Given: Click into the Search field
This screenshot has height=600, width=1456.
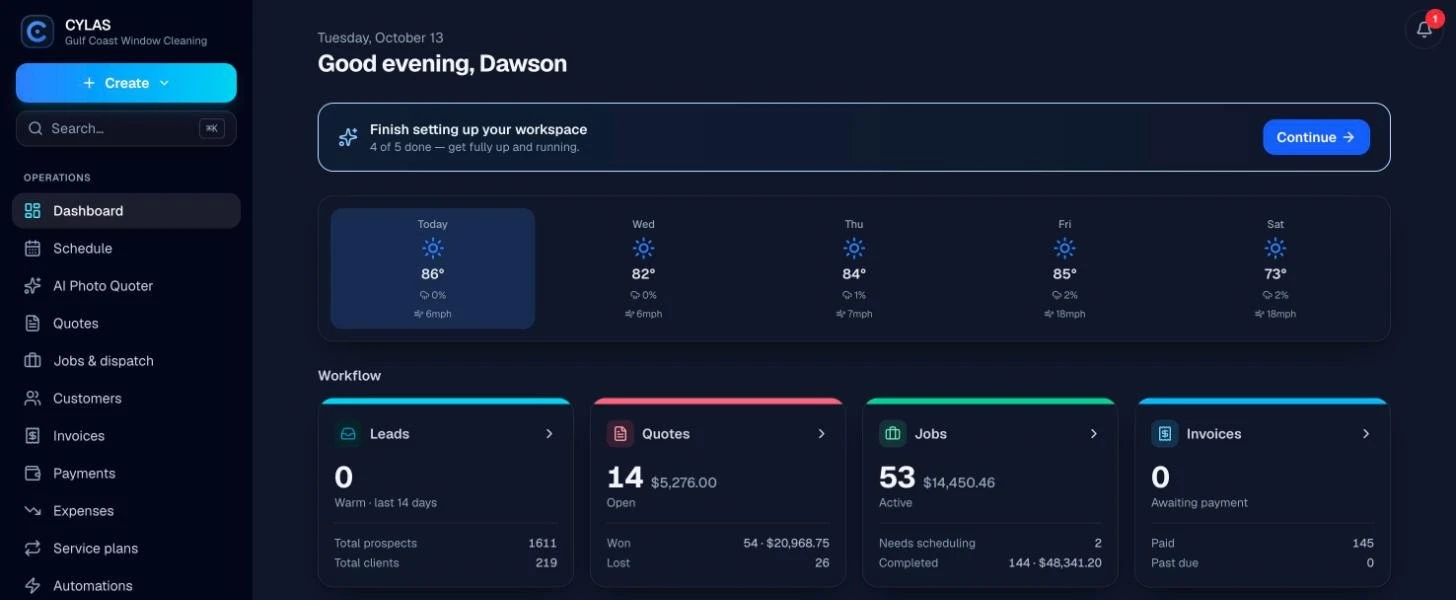Looking at the screenshot, I should tap(126, 128).
